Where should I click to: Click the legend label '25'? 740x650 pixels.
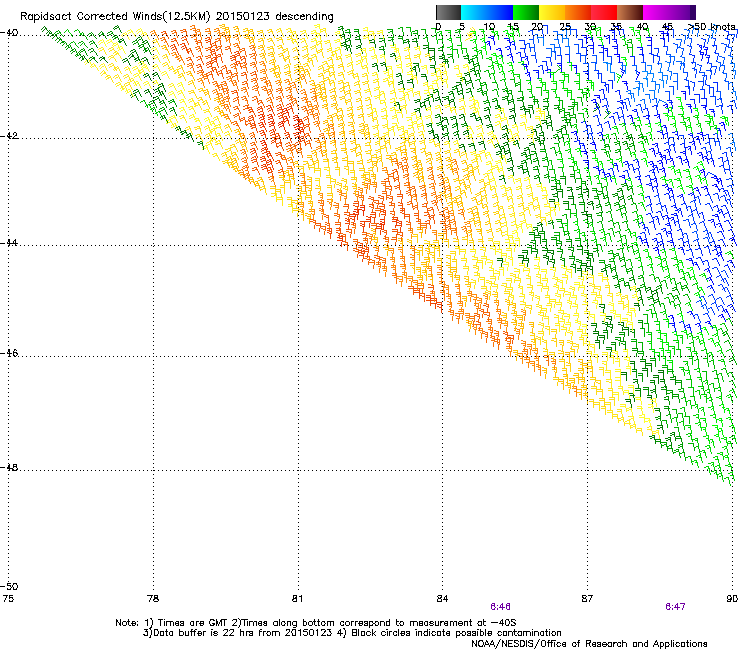(564, 26)
